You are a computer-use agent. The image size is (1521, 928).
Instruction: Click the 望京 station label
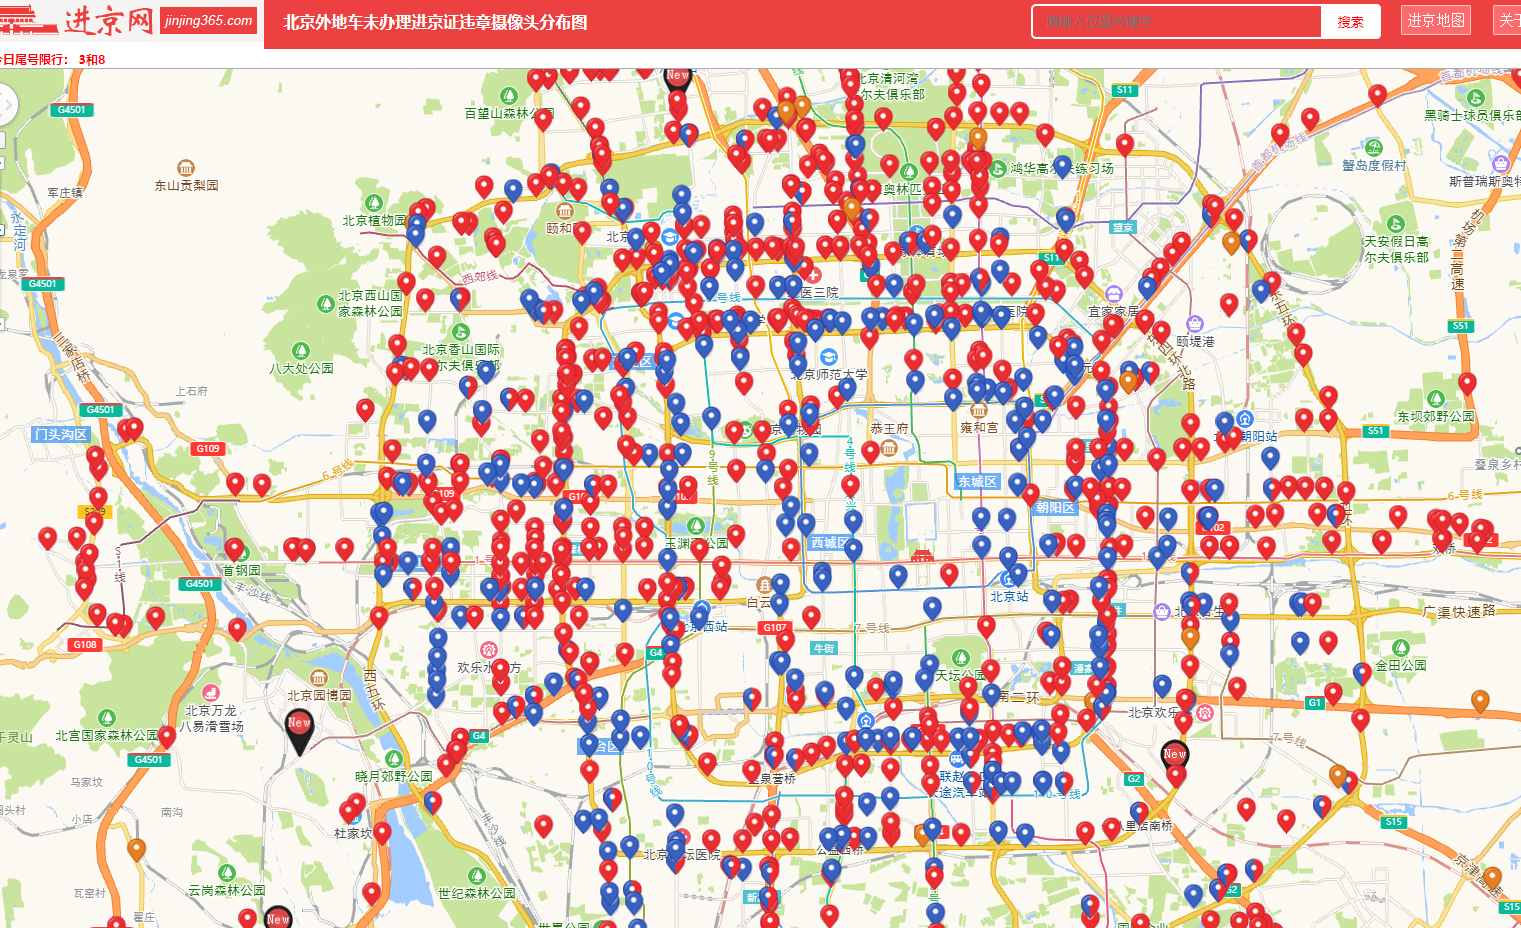(x=1123, y=227)
